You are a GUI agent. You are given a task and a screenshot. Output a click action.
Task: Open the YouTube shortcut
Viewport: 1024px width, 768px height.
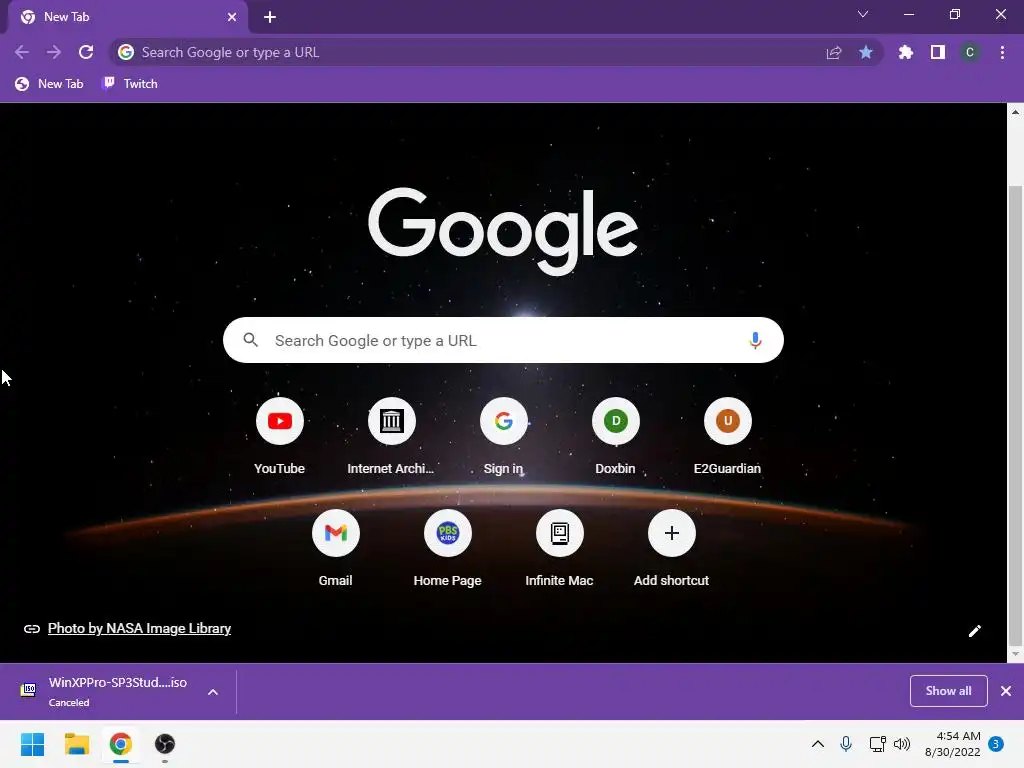pos(280,421)
